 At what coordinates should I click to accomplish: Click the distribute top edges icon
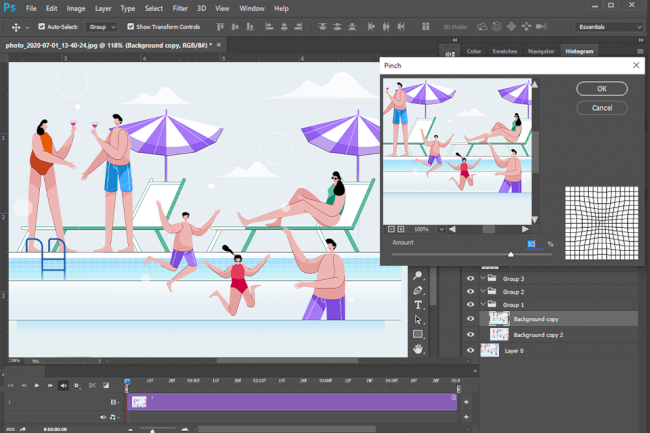click(x=322, y=27)
